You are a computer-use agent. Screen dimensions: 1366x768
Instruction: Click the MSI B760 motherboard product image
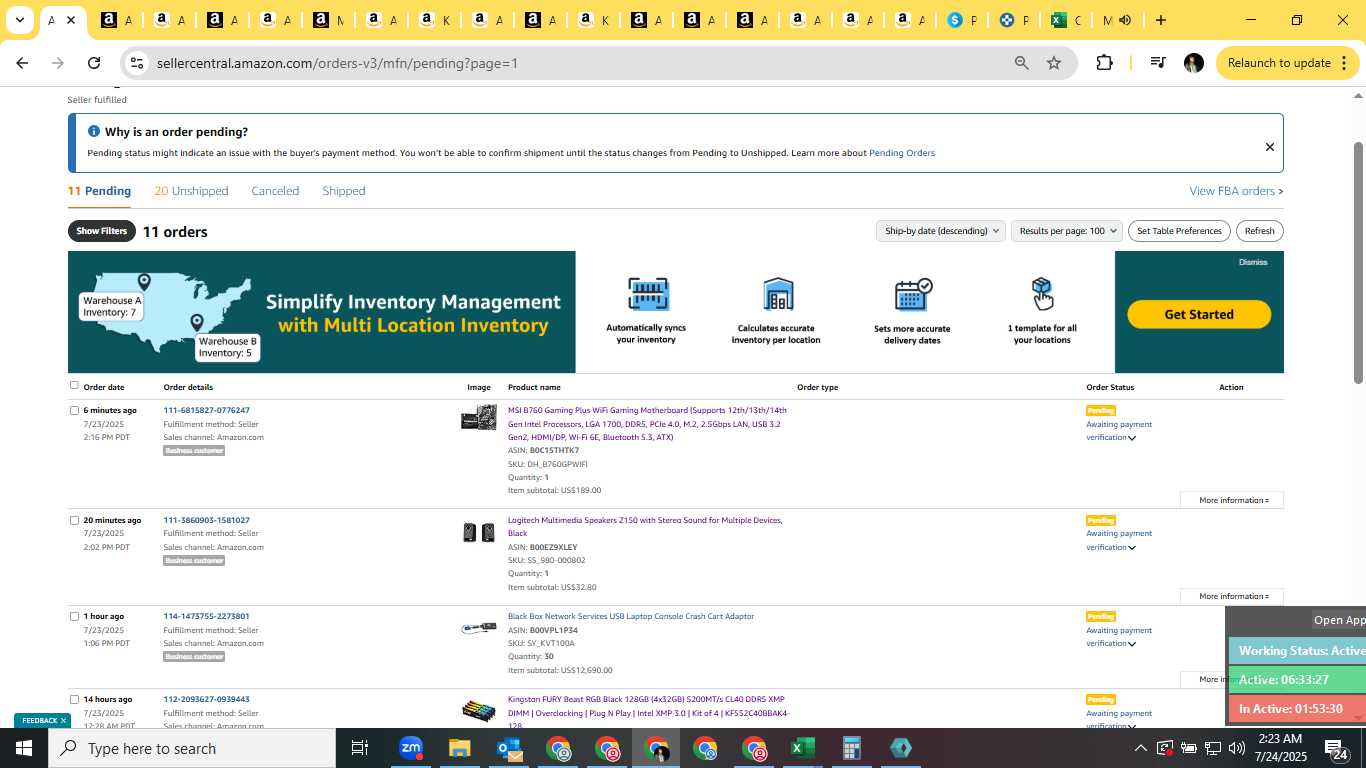(x=479, y=418)
